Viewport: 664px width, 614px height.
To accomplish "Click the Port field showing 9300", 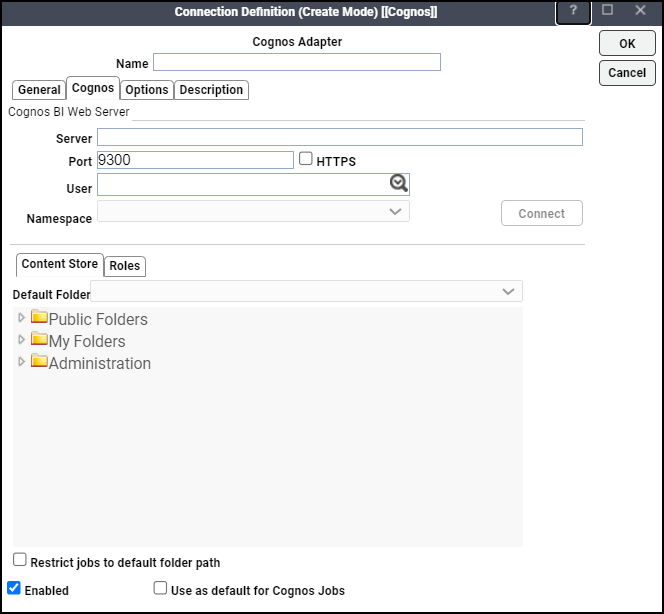I will click(x=195, y=160).
